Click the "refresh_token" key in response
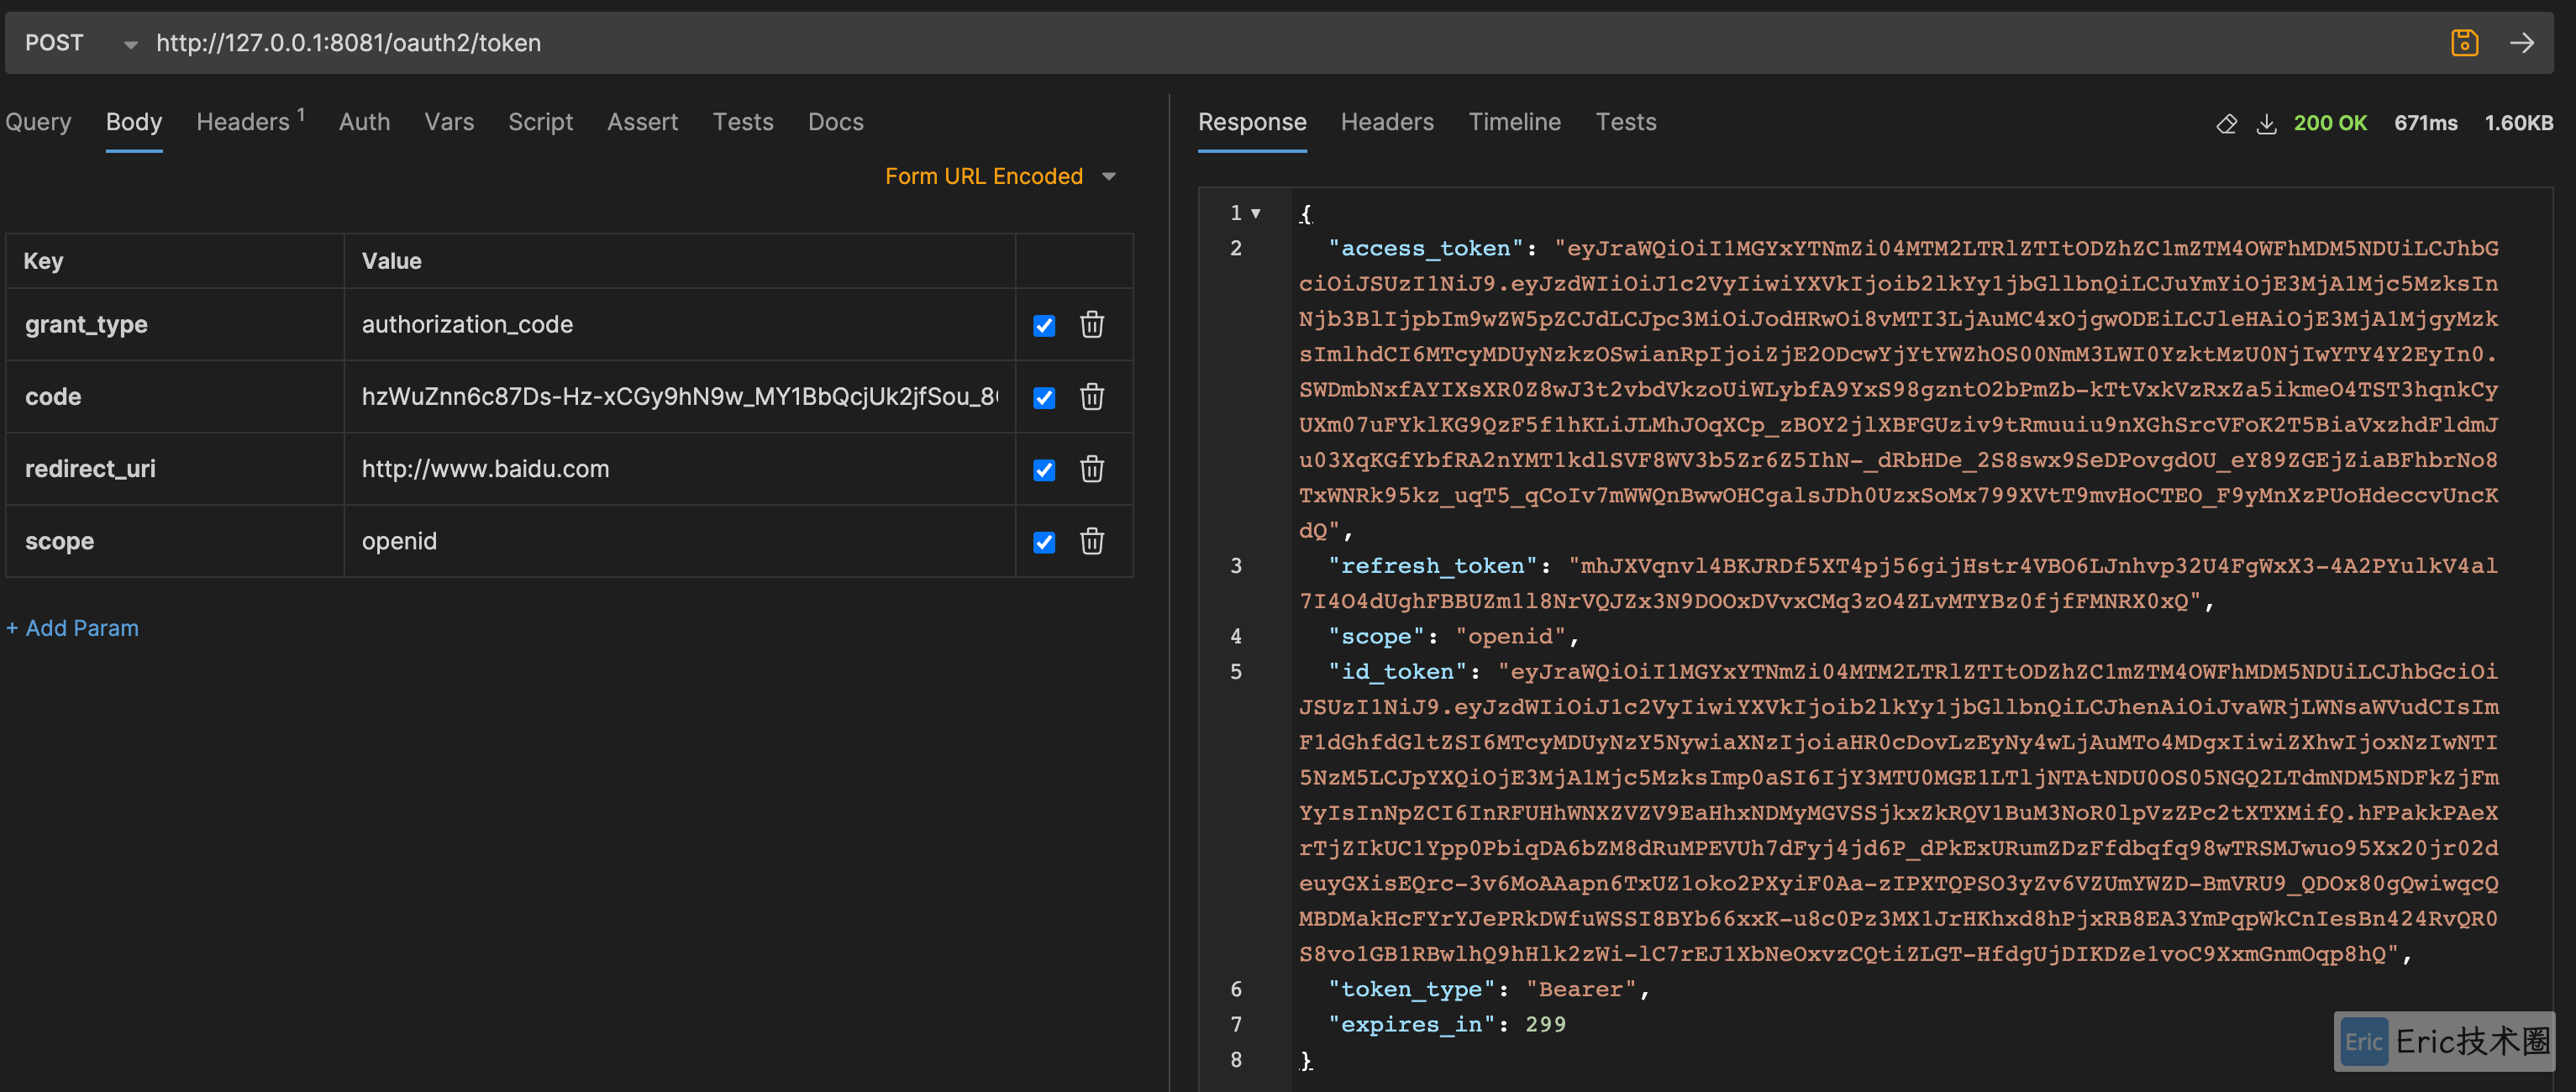Image resolution: width=2576 pixels, height=1092 pixels. tap(1432, 565)
